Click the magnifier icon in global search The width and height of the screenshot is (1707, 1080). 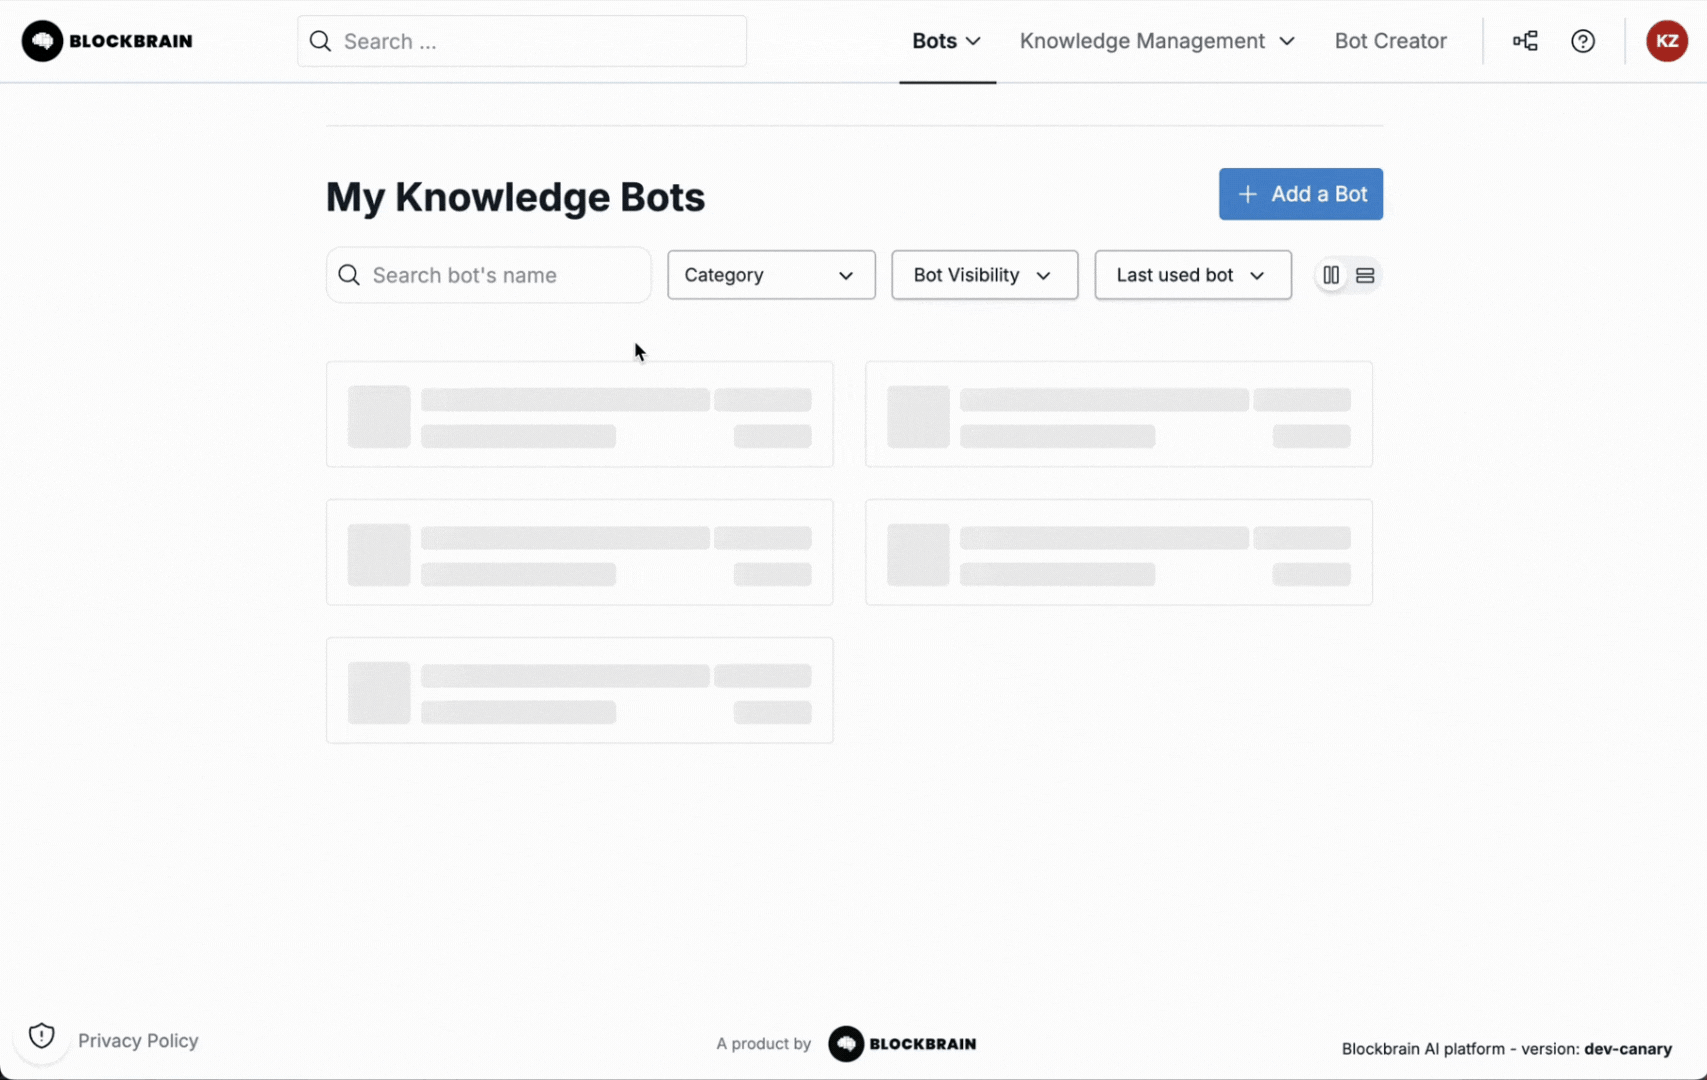[x=320, y=41]
